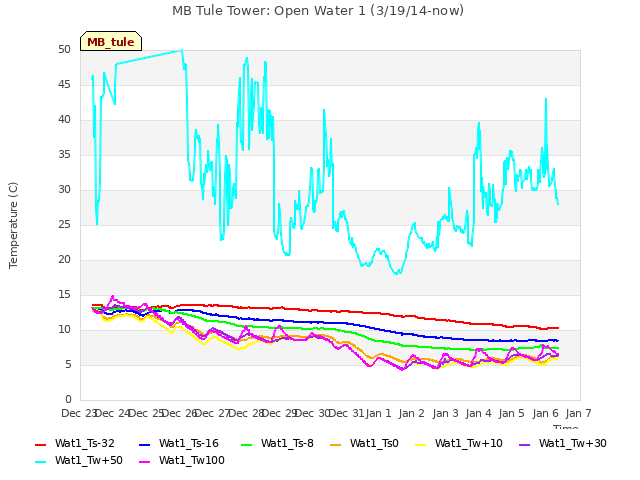Click the 50 y-axis tick label
The image size is (640, 480).
[x=64, y=50]
